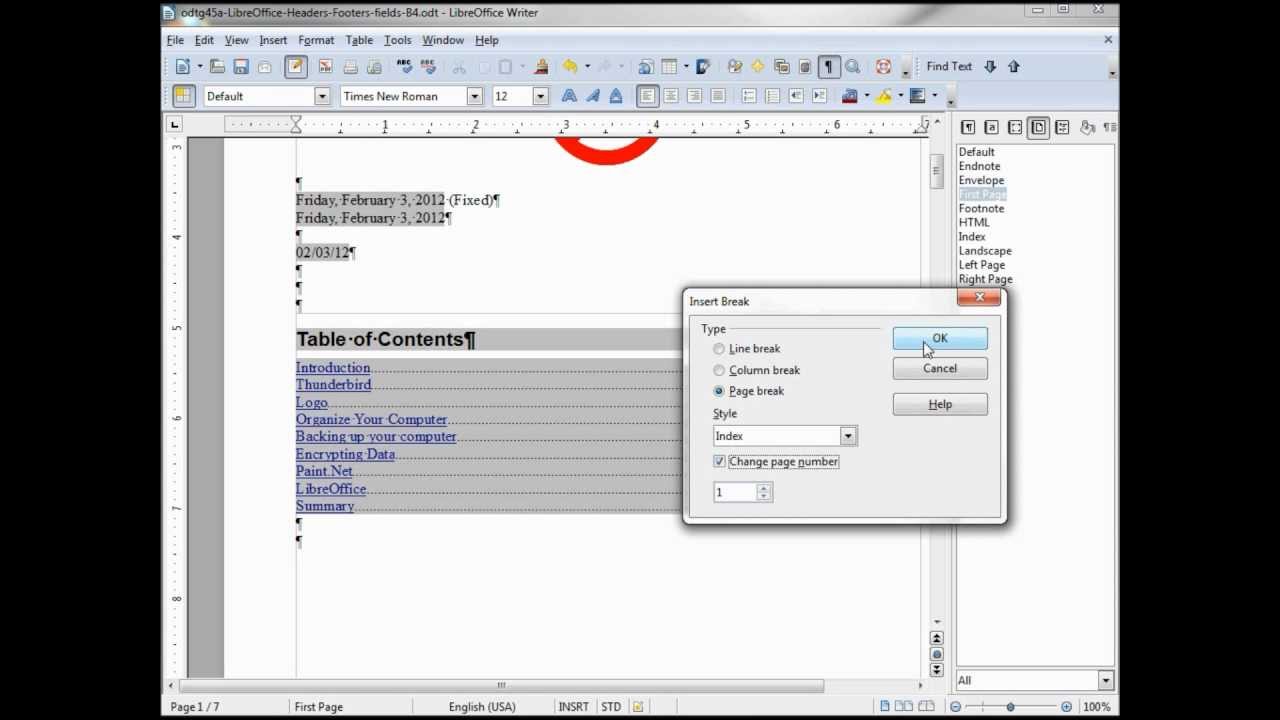Viewport: 1280px width, 720px height.
Task: Open the Highlighting color dropdown arrow
Action: [900, 96]
